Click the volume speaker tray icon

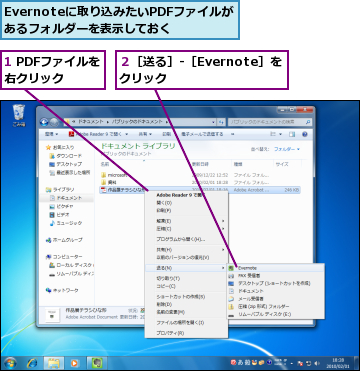click(x=317, y=363)
